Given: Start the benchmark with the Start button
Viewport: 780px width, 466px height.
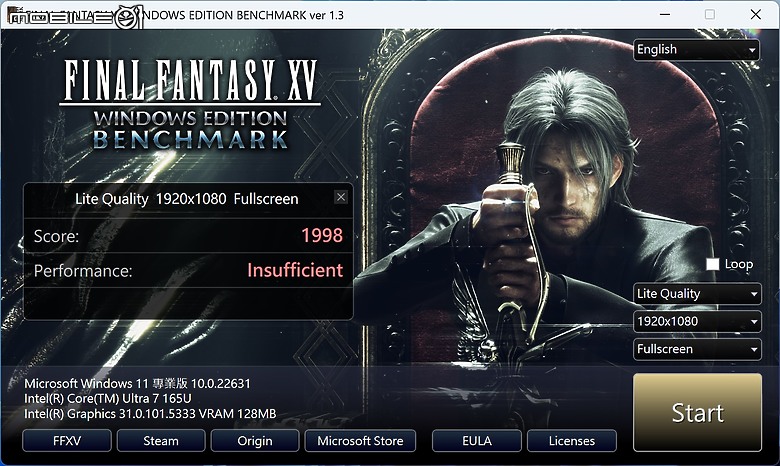Looking at the screenshot, I should tap(697, 412).
